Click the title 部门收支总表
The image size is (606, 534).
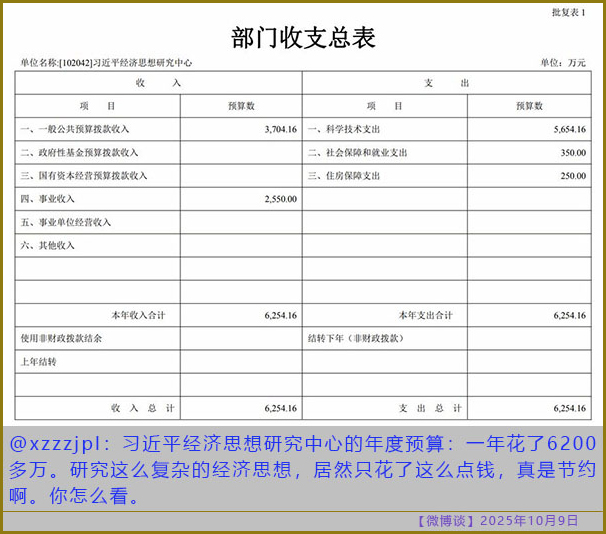(x=303, y=38)
